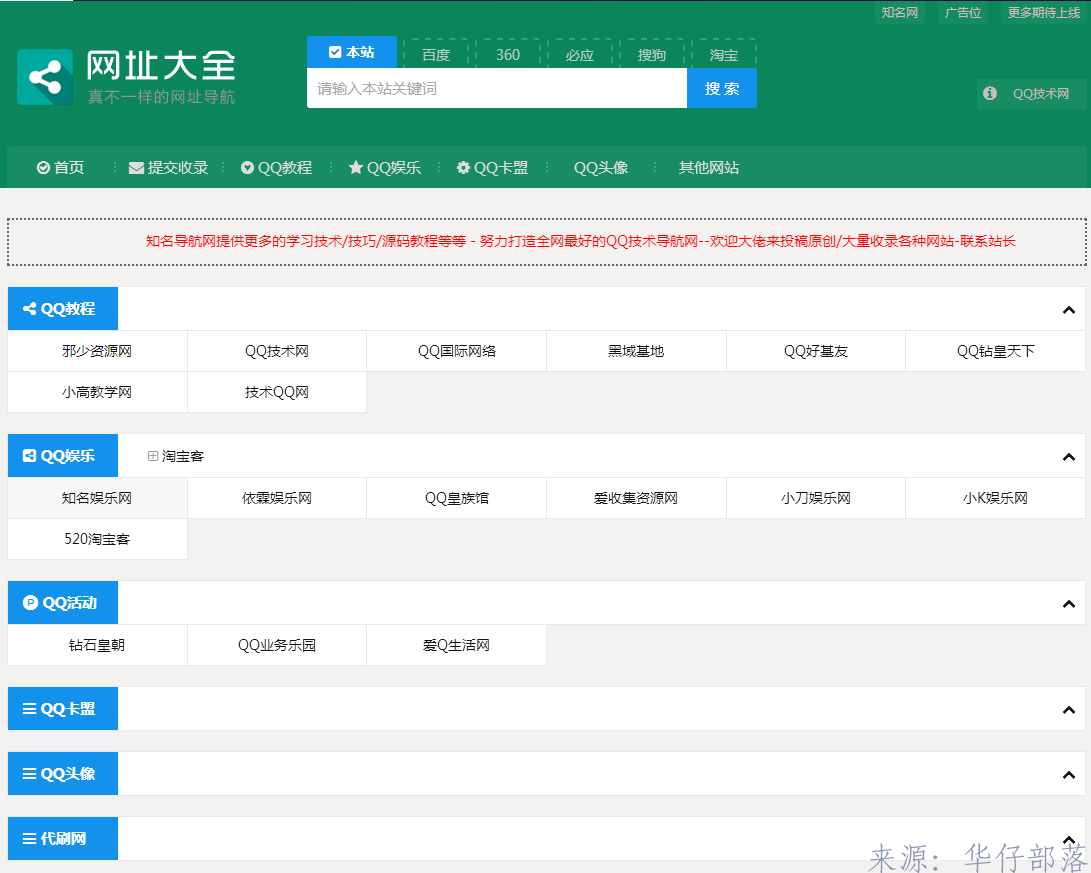
Task: Open the 小高教学网 link
Action: tap(97, 392)
